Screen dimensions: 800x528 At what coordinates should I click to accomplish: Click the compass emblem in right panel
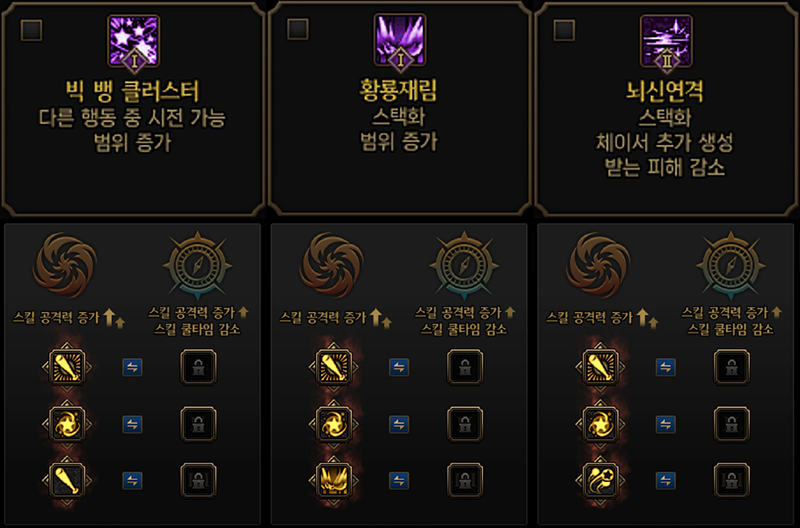(x=731, y=266)
